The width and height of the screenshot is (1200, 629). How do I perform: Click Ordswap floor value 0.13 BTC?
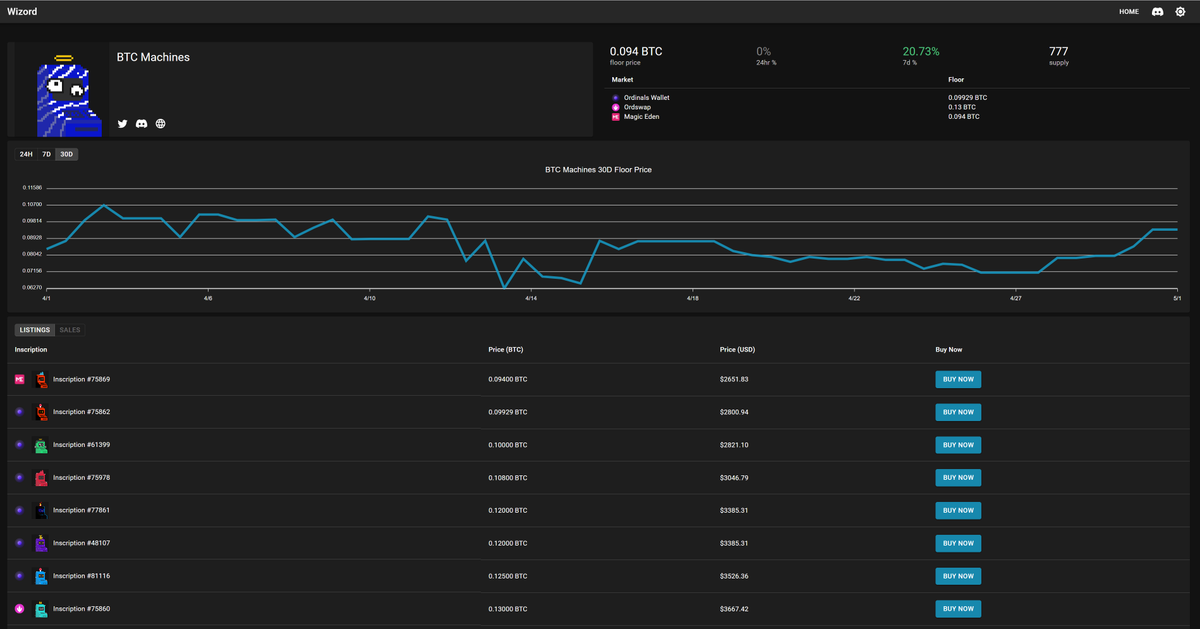coord(962,107)
